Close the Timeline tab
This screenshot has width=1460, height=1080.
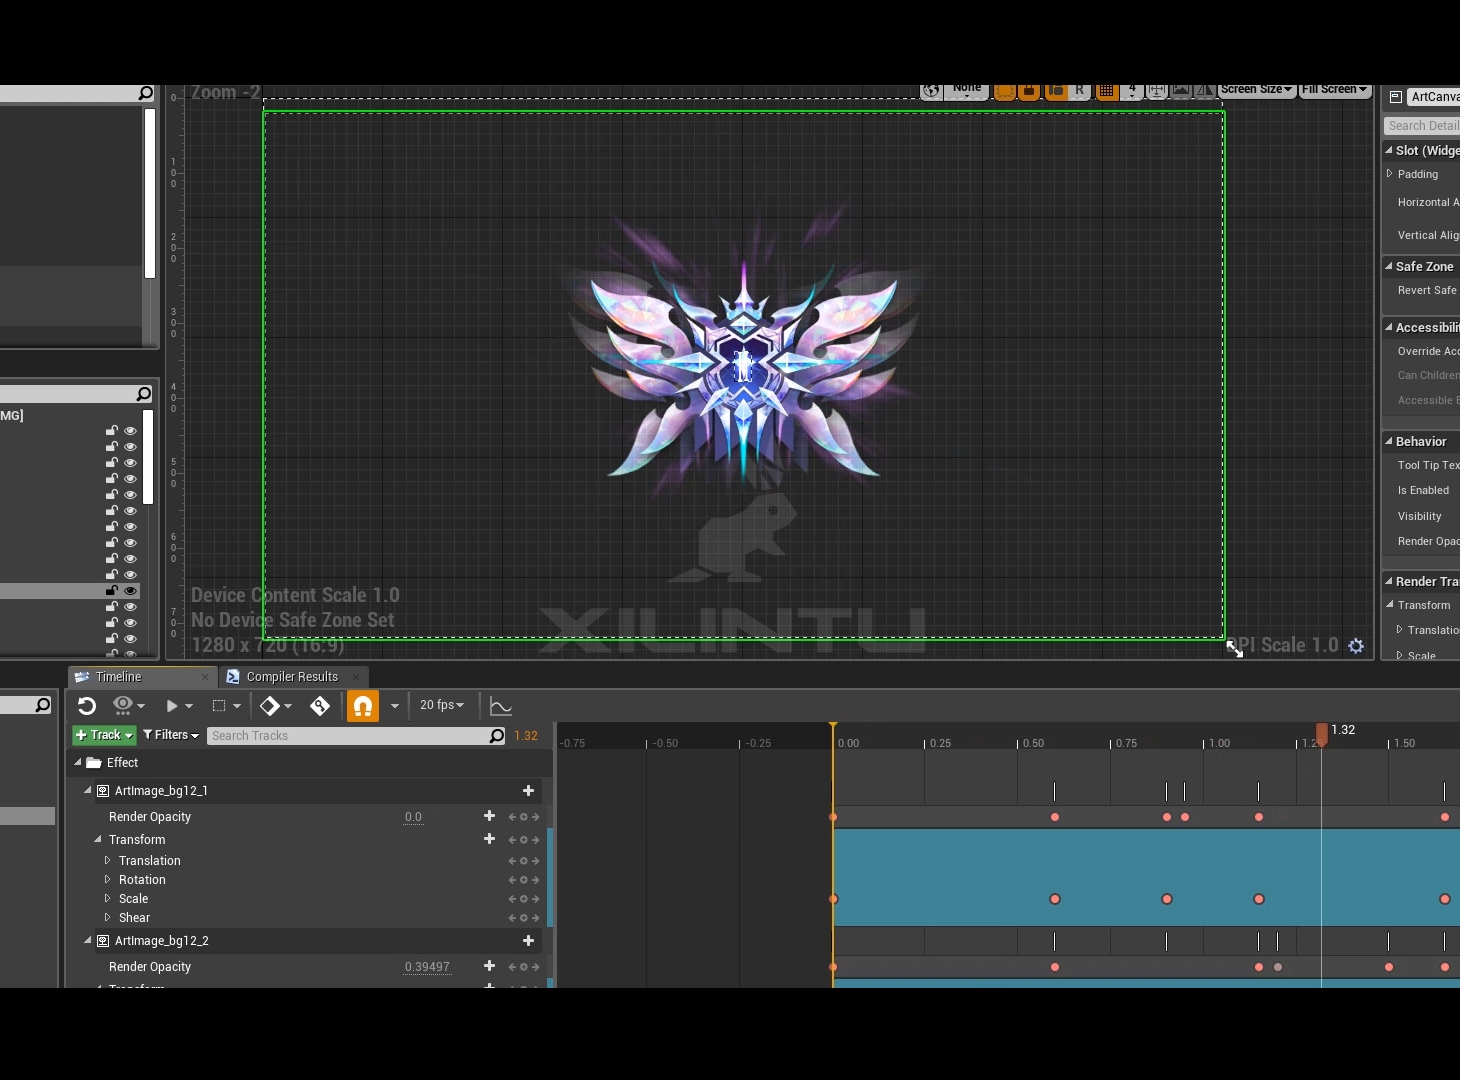click(x=205, y=677)
